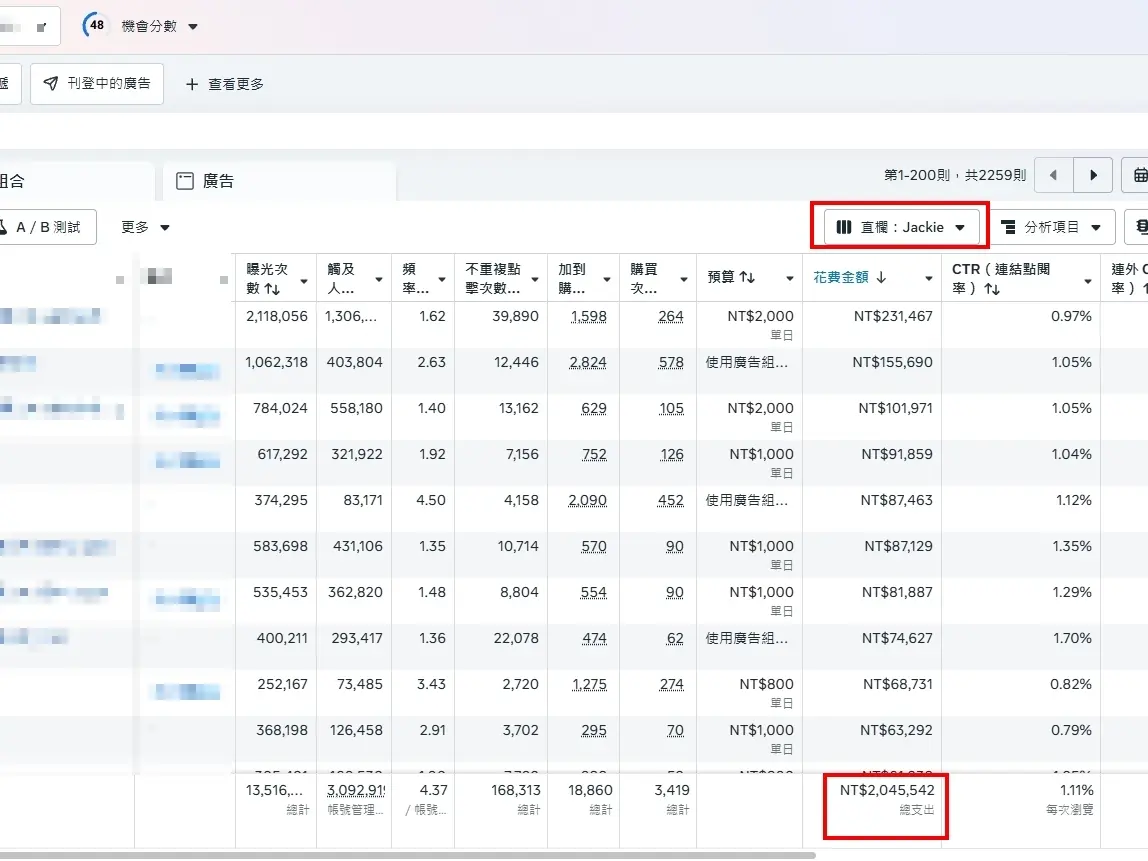
Task: Click the plus icon beside 查看更多
Action: tap(195, 84)
